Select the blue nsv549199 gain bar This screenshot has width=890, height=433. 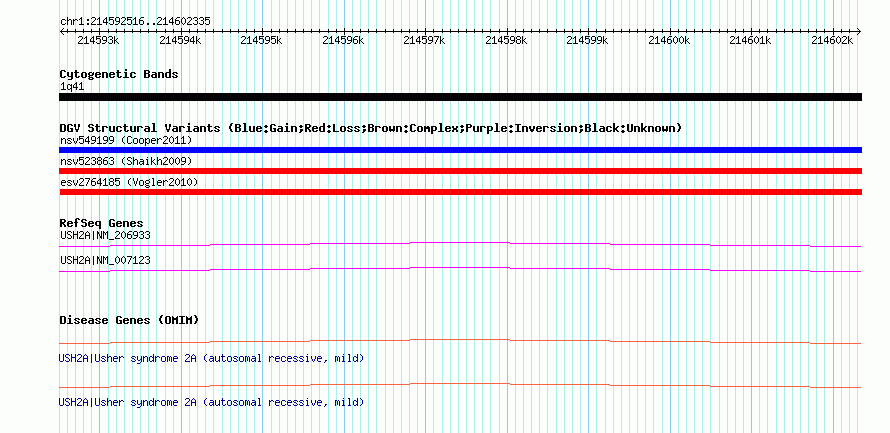point(460,150)
